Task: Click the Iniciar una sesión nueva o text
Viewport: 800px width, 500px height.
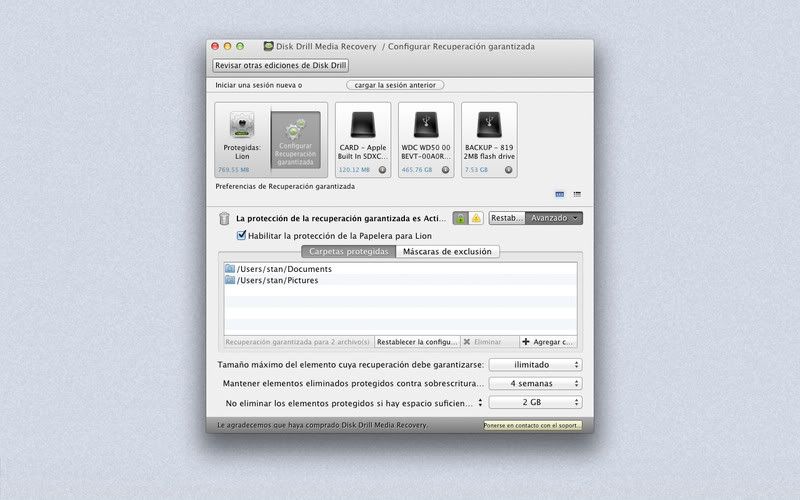Action: click(259, 85)
